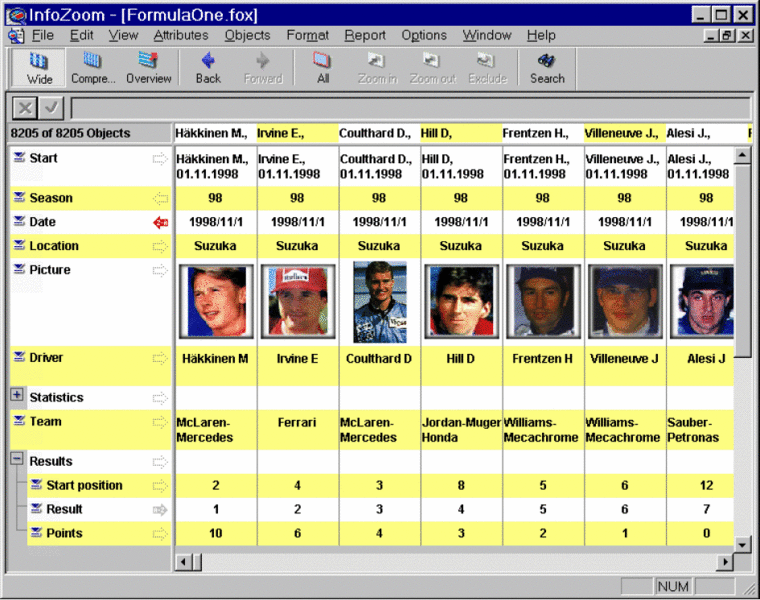Screen dimensions: 760x600
Task: Select Hill's driver photo
Action: (x=461, y=301)
